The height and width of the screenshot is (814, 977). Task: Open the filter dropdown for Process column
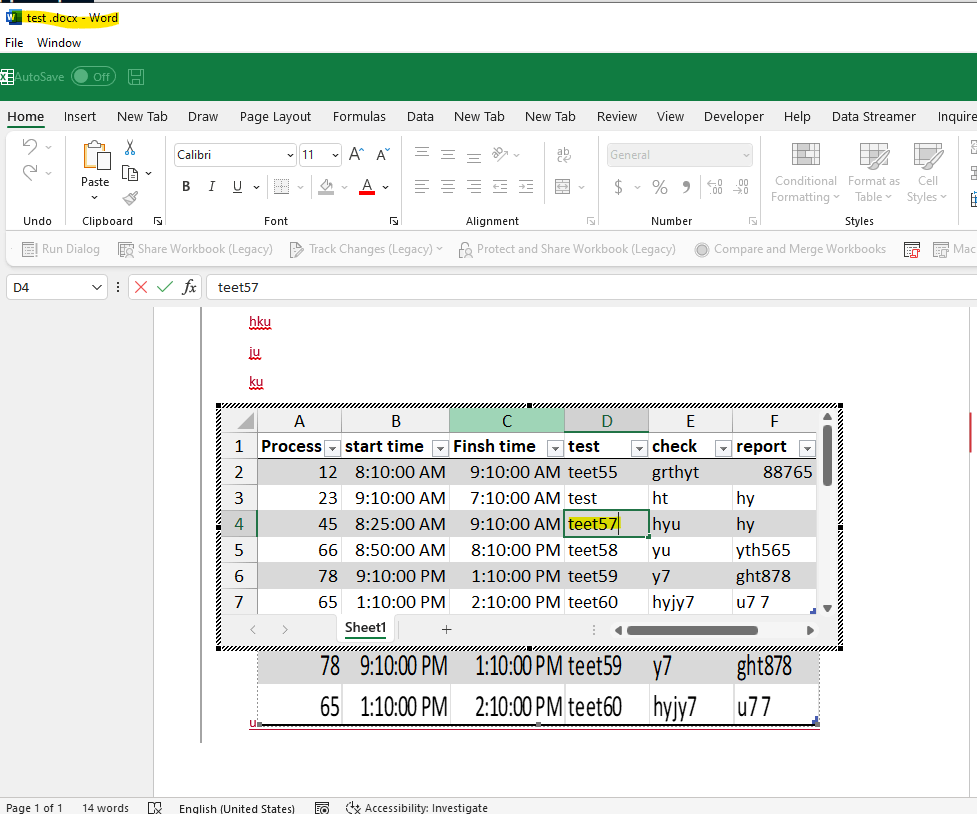pyautogui.click(x=332, y=447)
